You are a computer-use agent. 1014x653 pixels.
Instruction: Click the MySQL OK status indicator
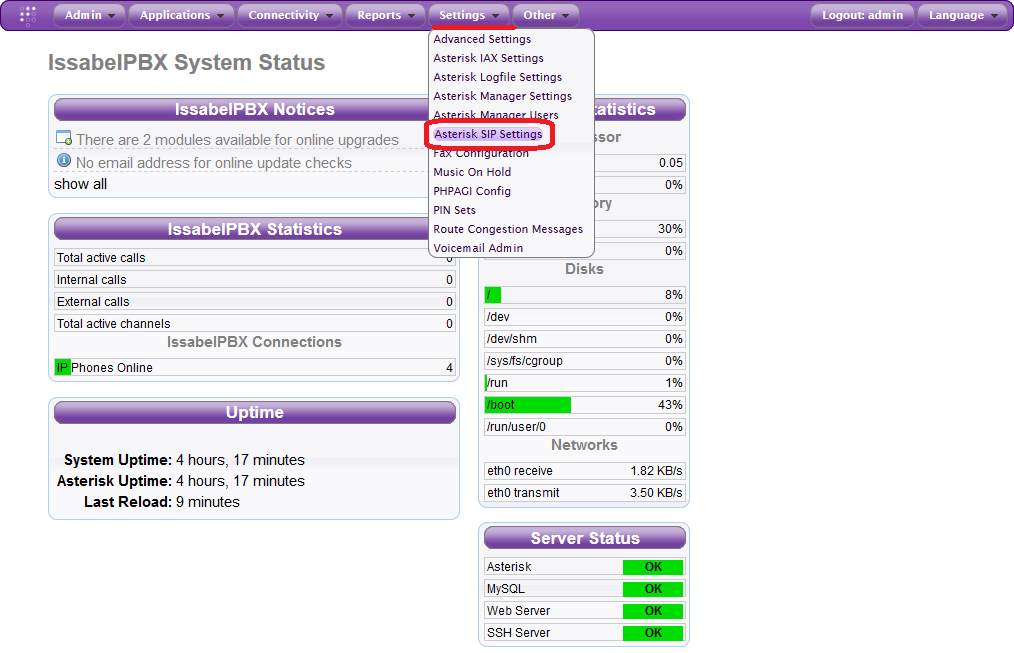coord(653,589)
